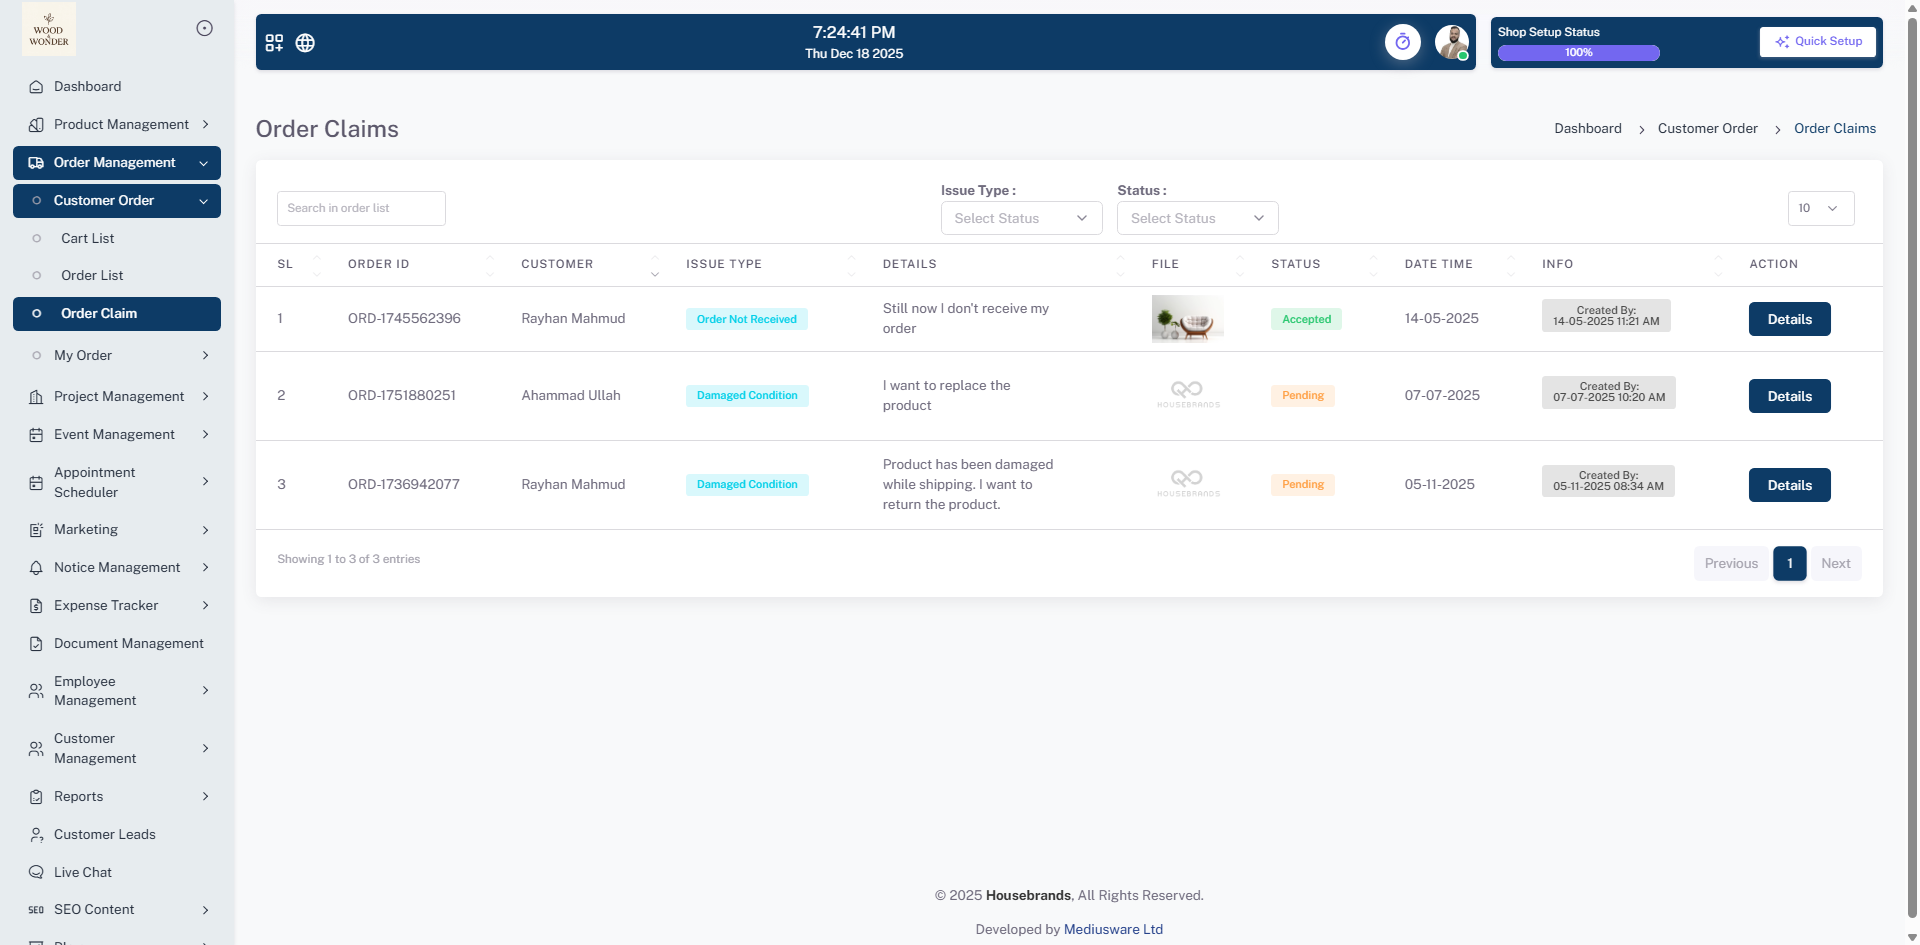This screenshot has width=1920, height=945.
Task: Click the Quick Setup button
Action: [1817, 41]
